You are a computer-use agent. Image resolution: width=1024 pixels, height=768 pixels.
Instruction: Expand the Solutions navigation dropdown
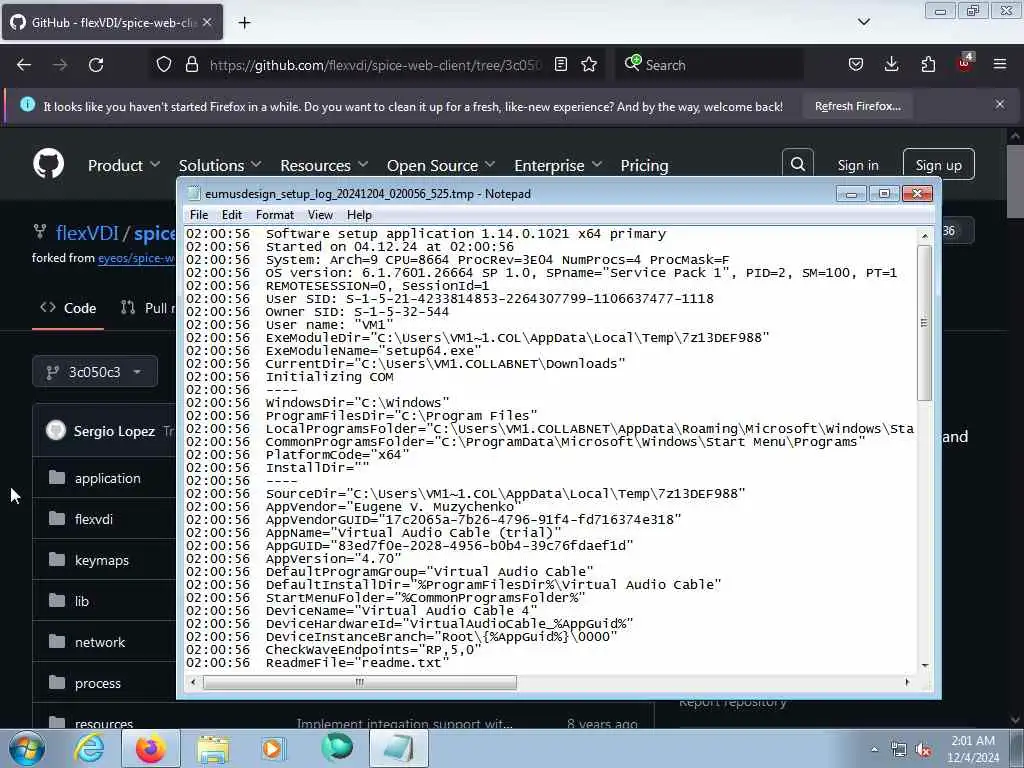point(220,165)
